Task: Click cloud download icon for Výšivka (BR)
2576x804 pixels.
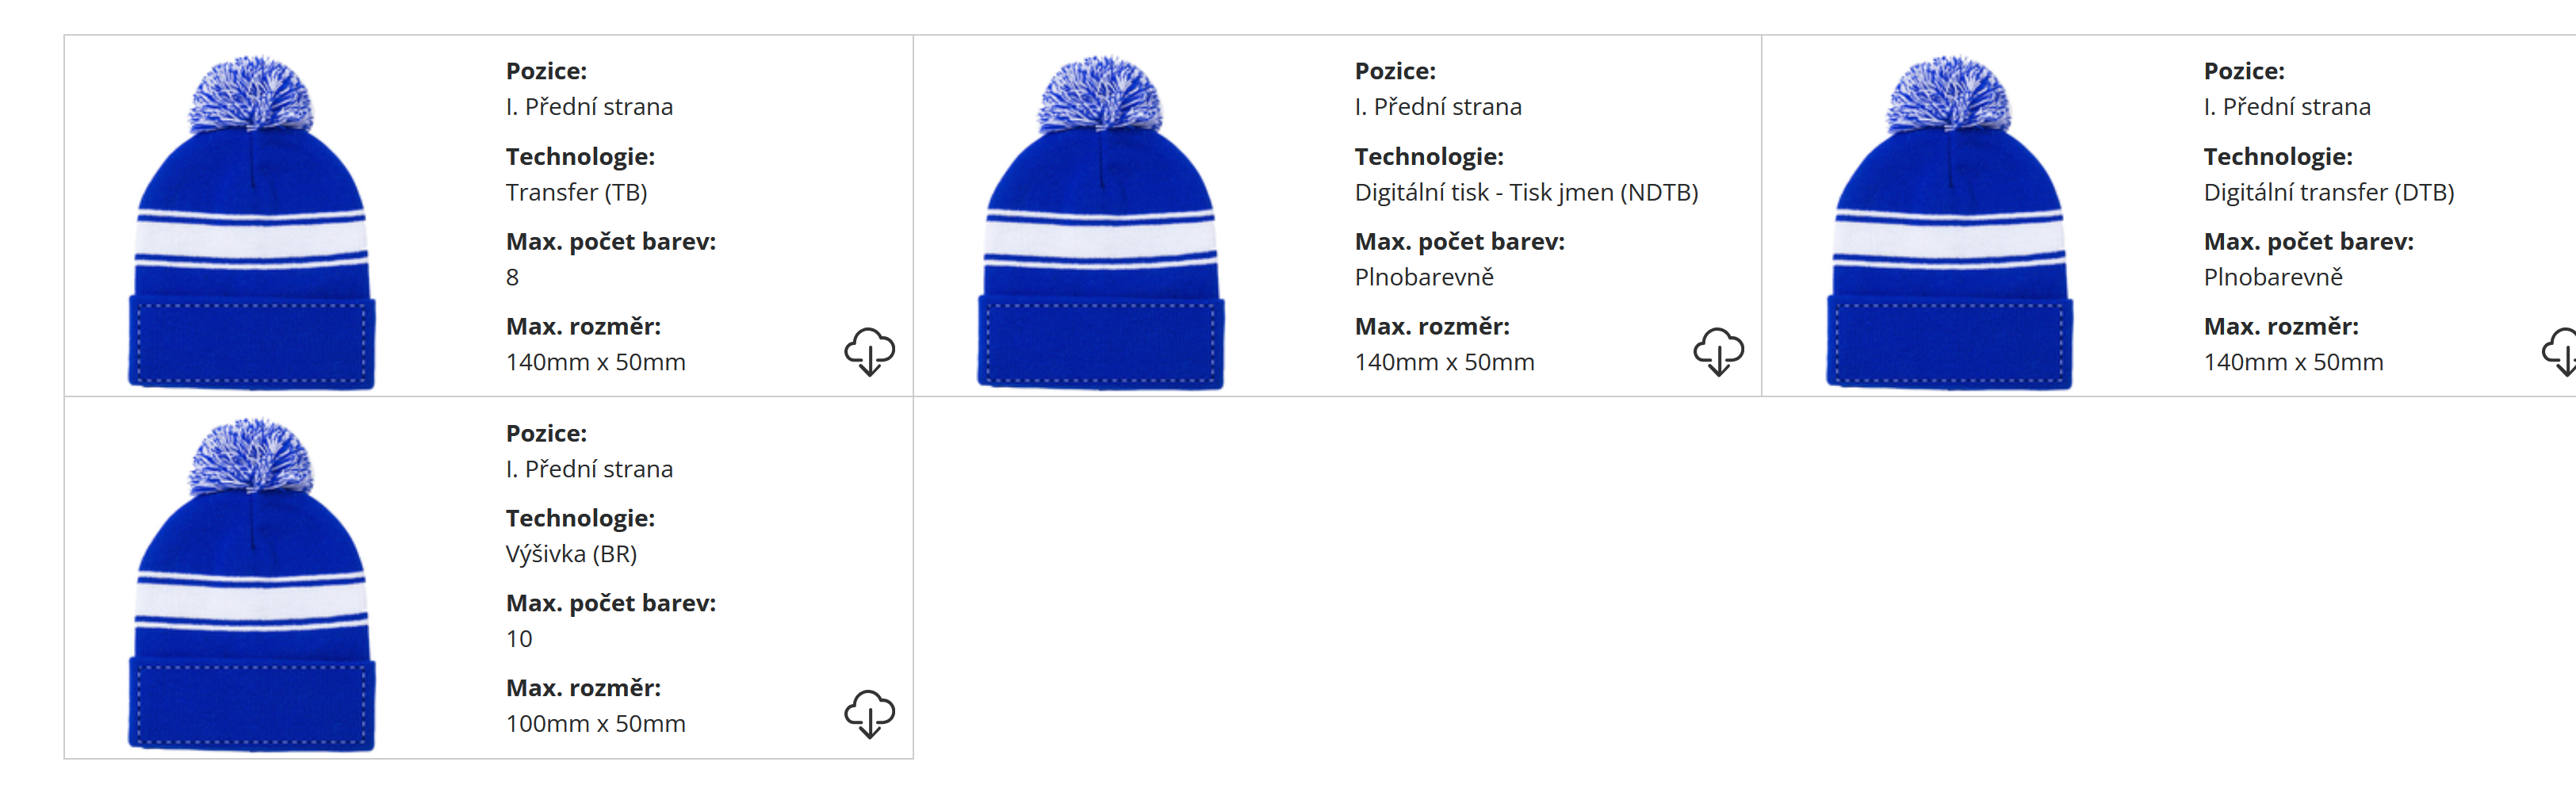Action: 869,714
